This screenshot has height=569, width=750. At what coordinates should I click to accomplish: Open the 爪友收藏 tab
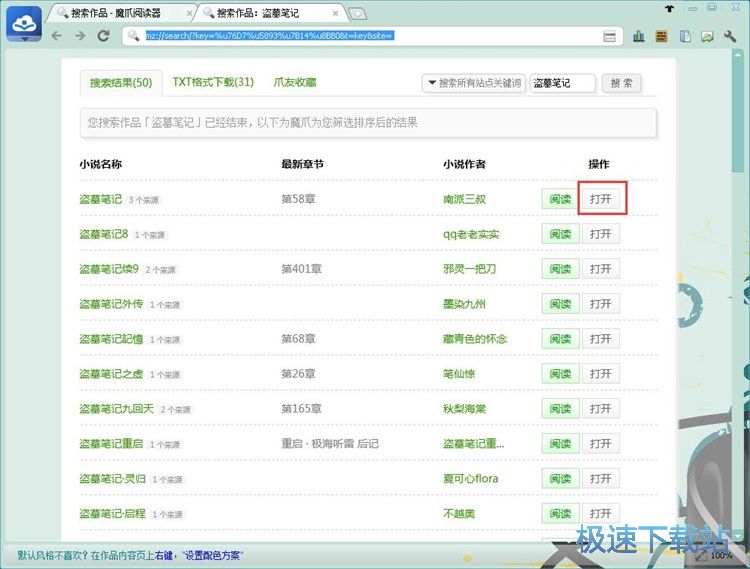pos(294,82)
